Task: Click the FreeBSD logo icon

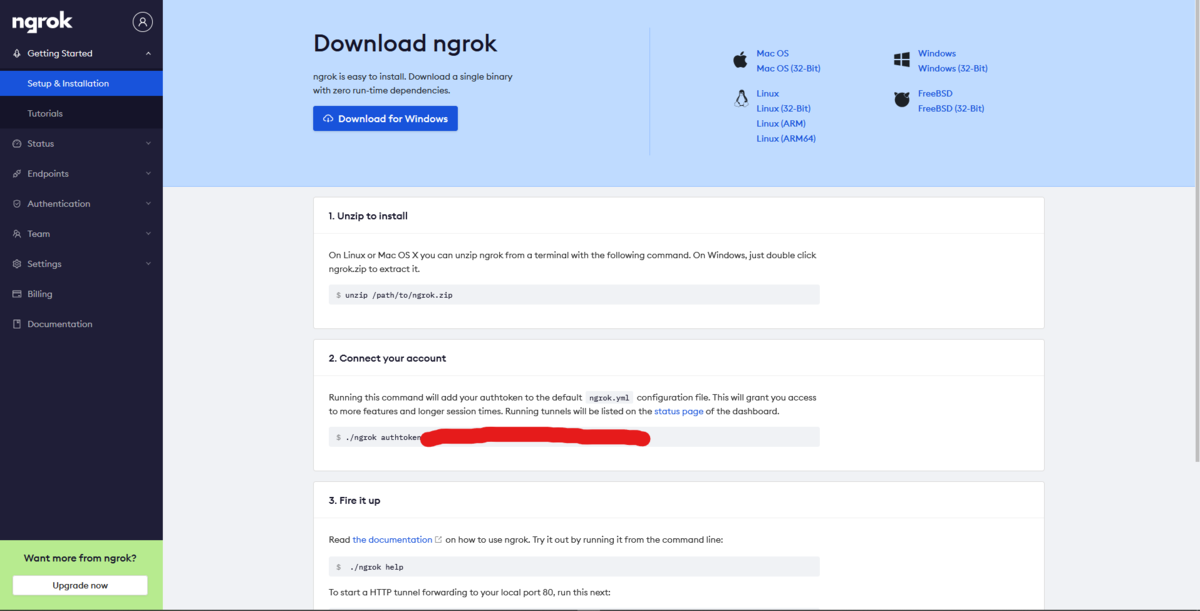Action: tap(902, 99)
